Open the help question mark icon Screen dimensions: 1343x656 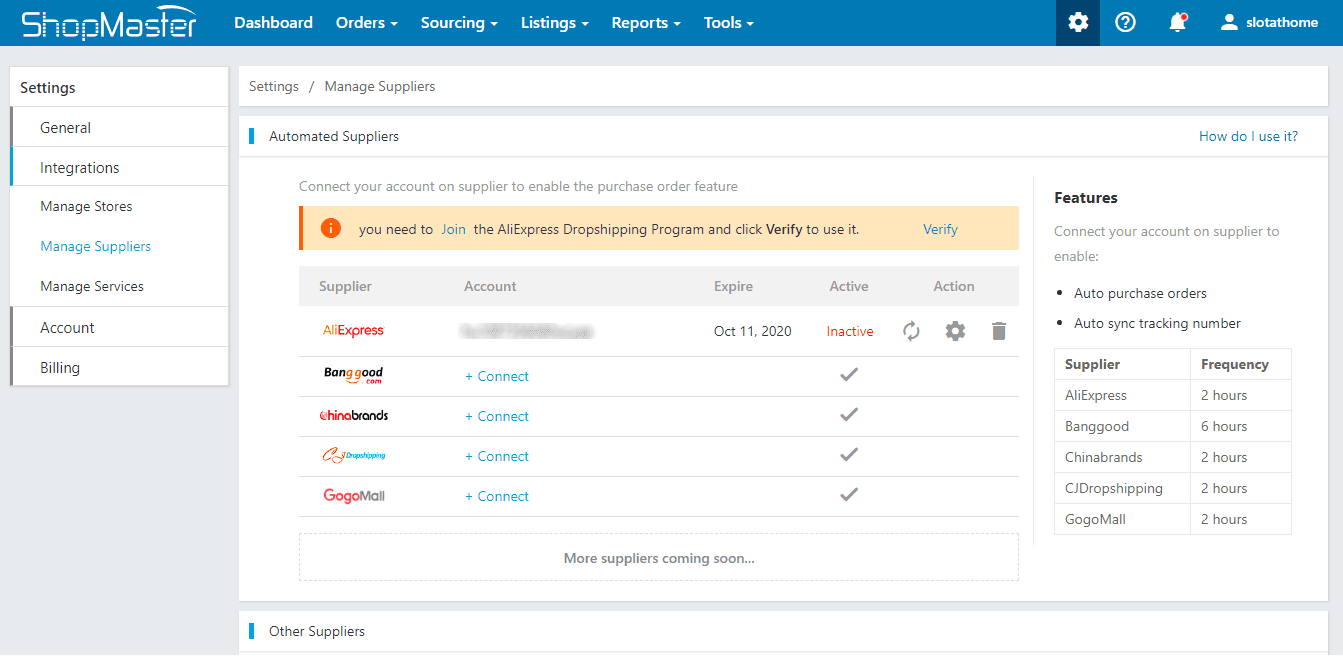click(1125, 22)
